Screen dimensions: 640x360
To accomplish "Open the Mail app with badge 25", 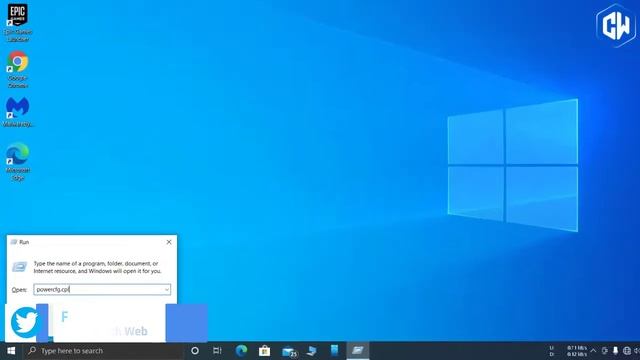I will click(x=289, y=351).
